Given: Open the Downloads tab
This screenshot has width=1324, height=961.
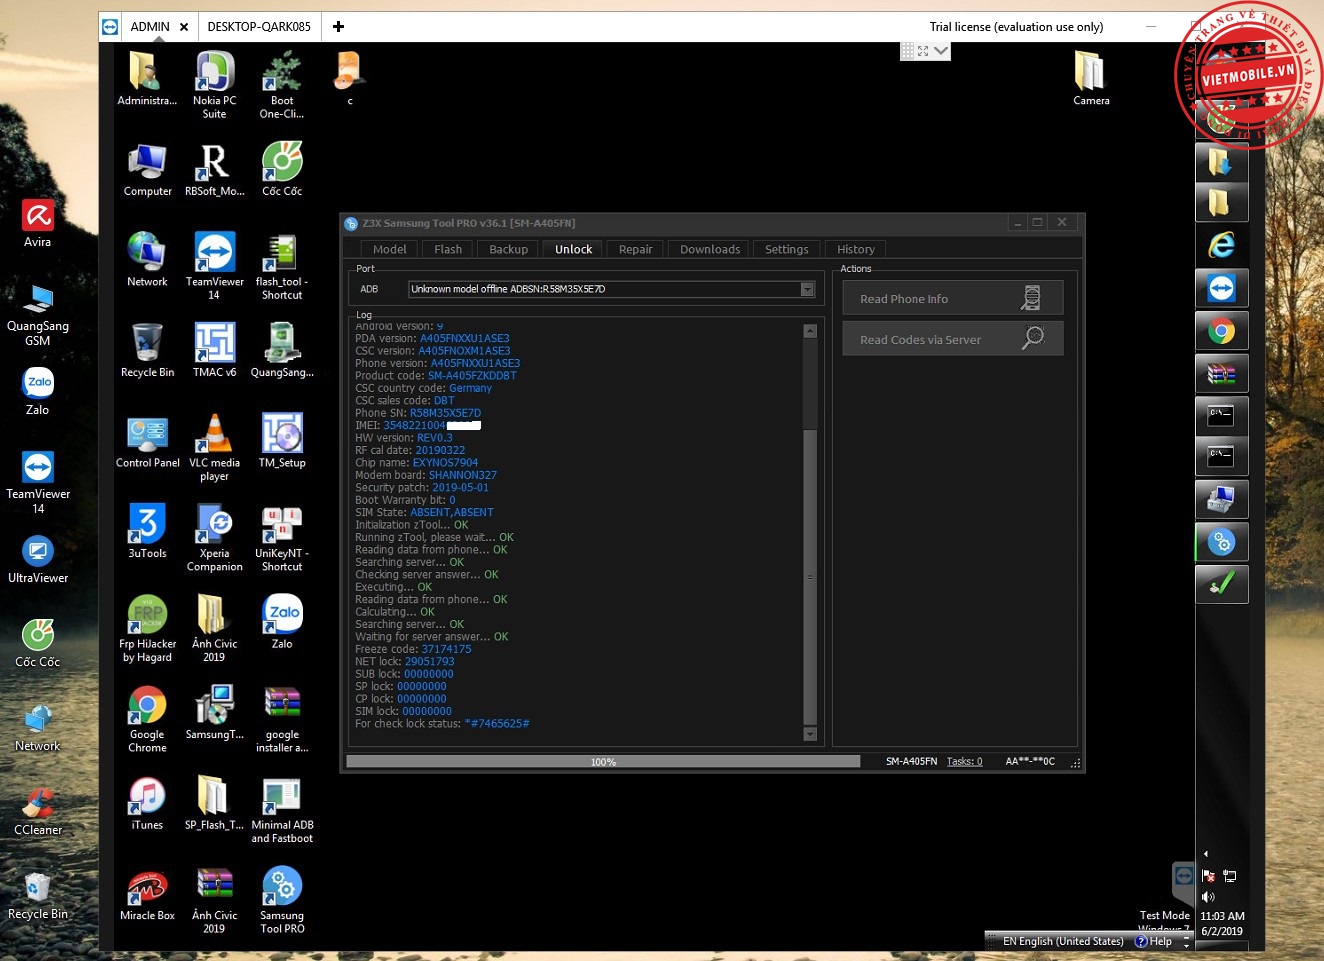Looking at the screenshot, I should click(x=710, y=249).
